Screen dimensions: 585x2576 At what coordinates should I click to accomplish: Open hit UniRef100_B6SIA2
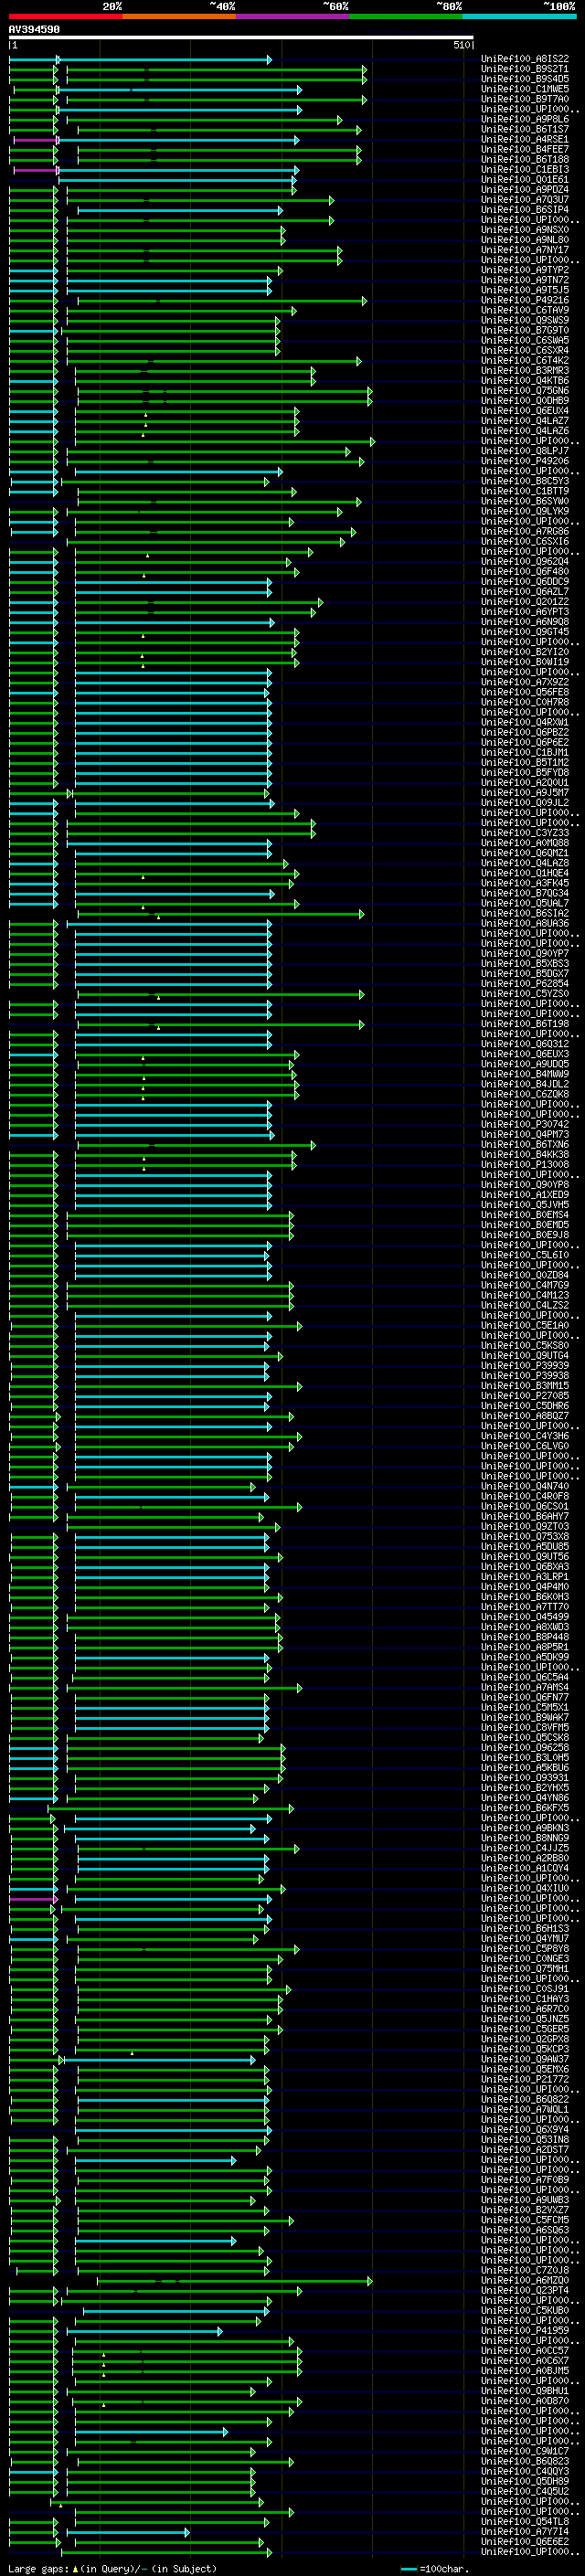coord(525,913)
